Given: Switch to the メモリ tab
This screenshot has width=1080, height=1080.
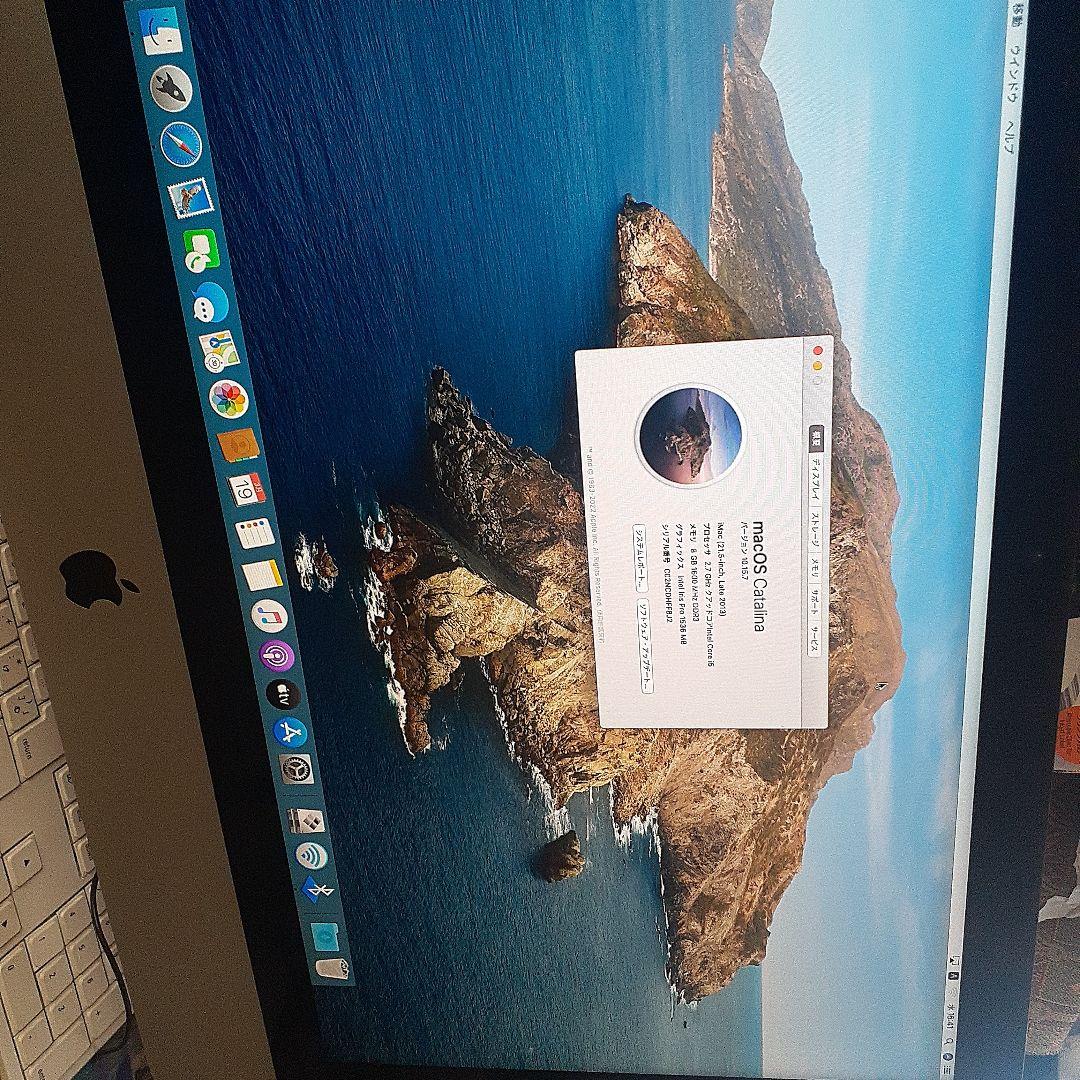Looking at the screenshot, I should click(x=814, y=567).
